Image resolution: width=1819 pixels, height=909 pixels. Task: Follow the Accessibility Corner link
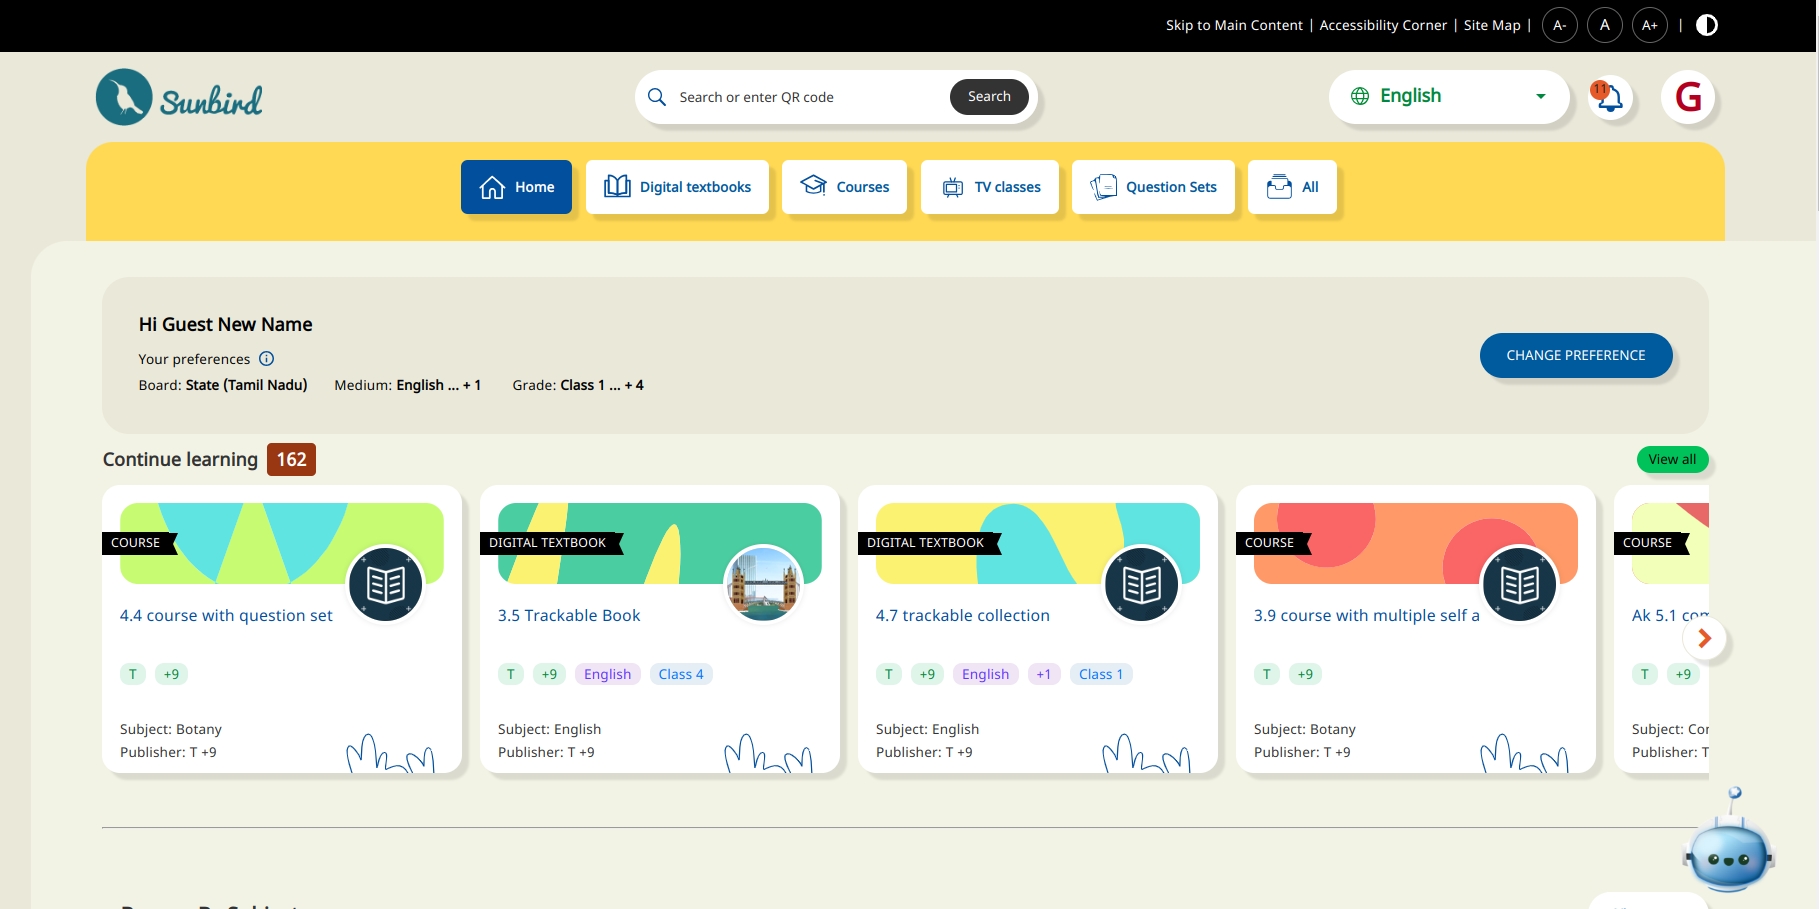click(x=1383, y=25)
